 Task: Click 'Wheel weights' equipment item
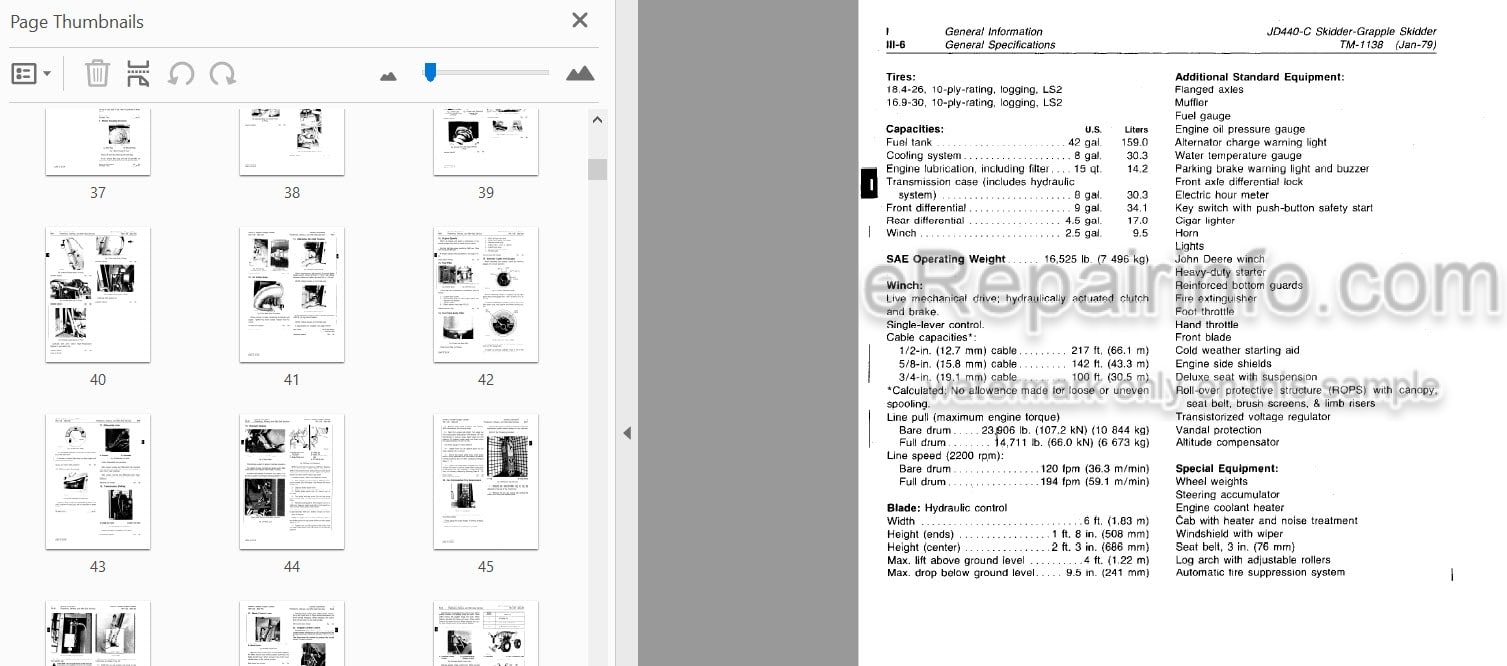pyautogui.click(x=1211, y=481)
